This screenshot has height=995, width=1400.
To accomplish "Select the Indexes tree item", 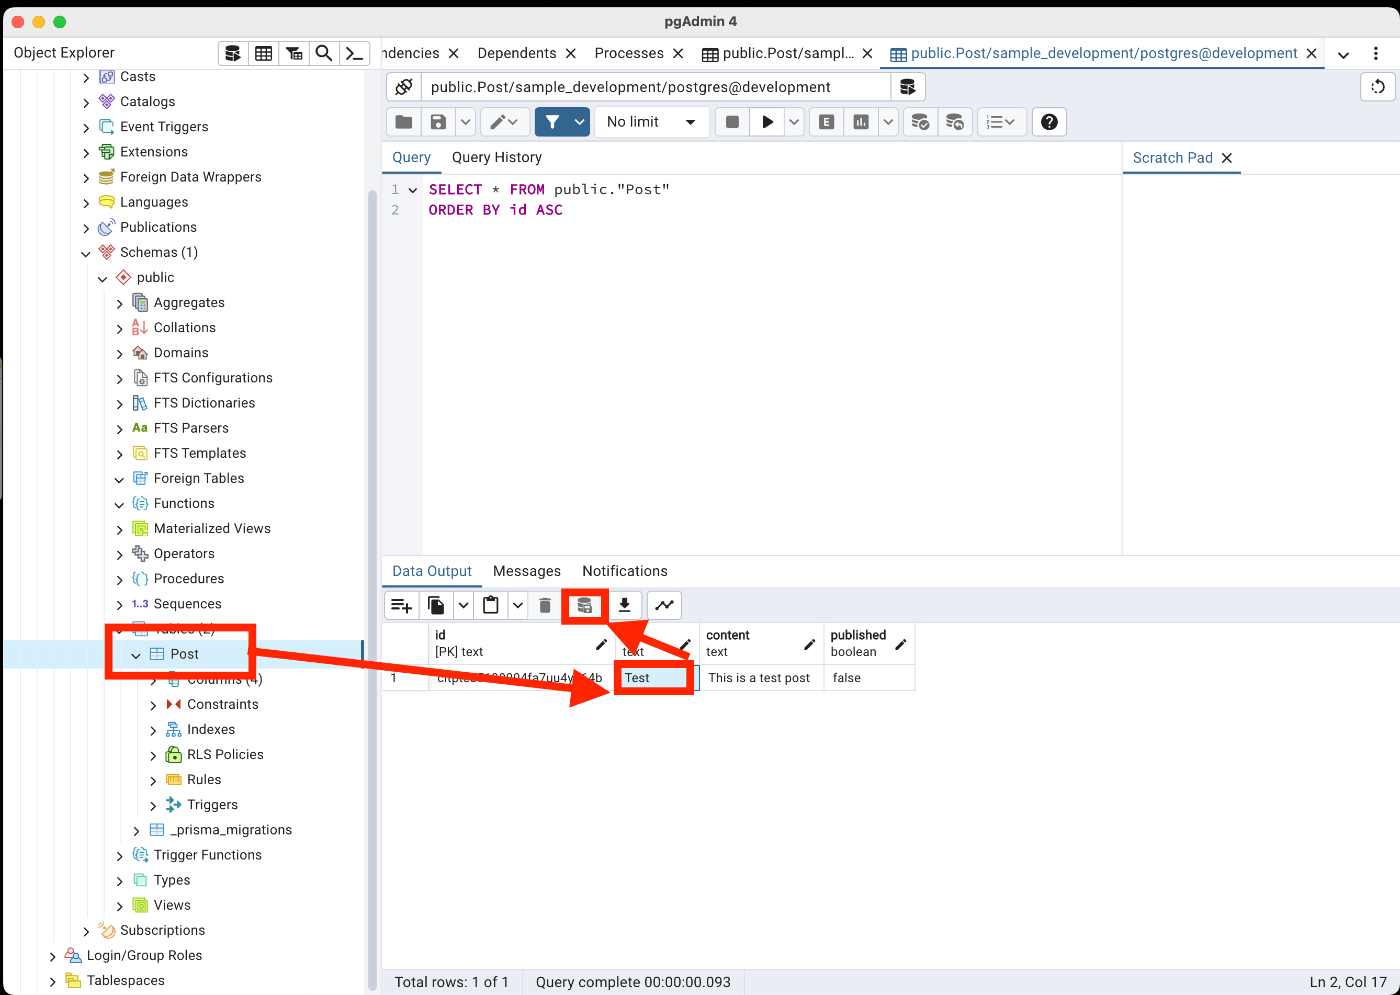I will [210, 729].
